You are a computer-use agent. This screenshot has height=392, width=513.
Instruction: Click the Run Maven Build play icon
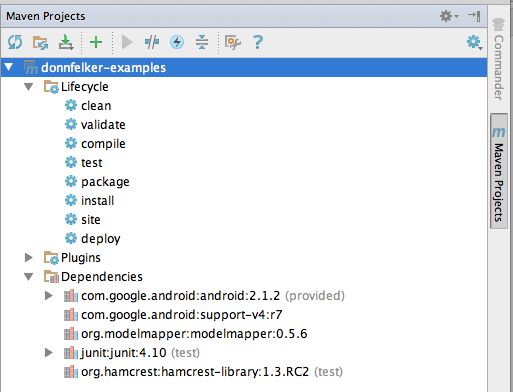point(127,42)
